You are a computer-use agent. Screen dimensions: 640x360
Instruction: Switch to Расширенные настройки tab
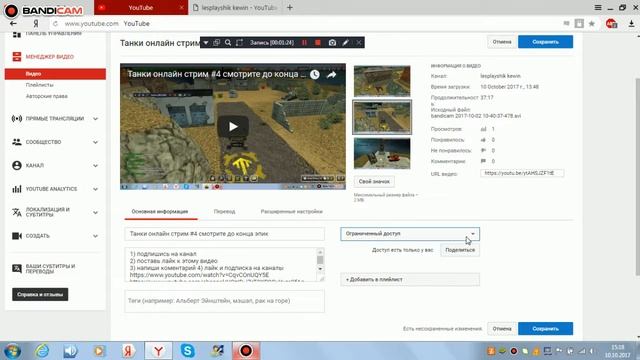291,212
